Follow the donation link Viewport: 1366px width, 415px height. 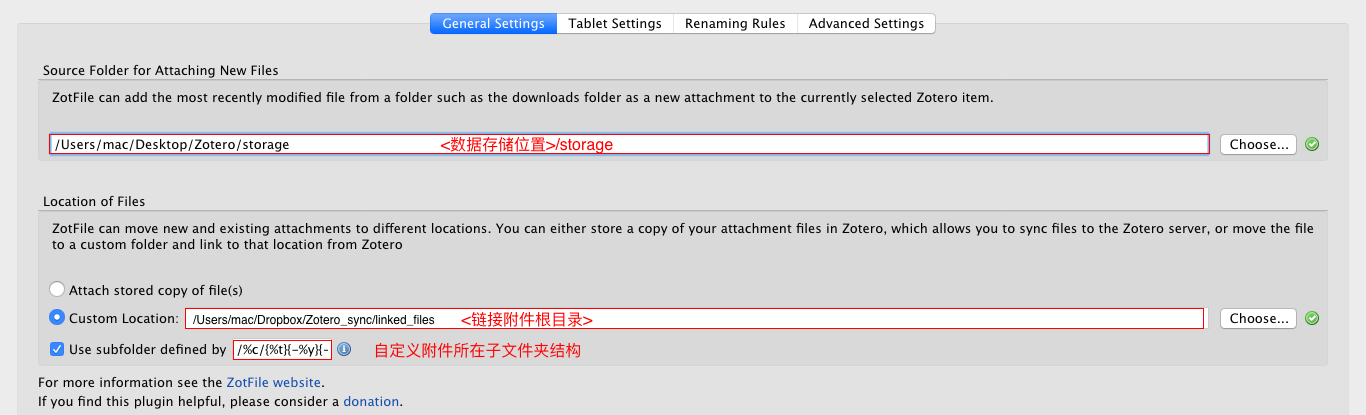coord(371,401)
